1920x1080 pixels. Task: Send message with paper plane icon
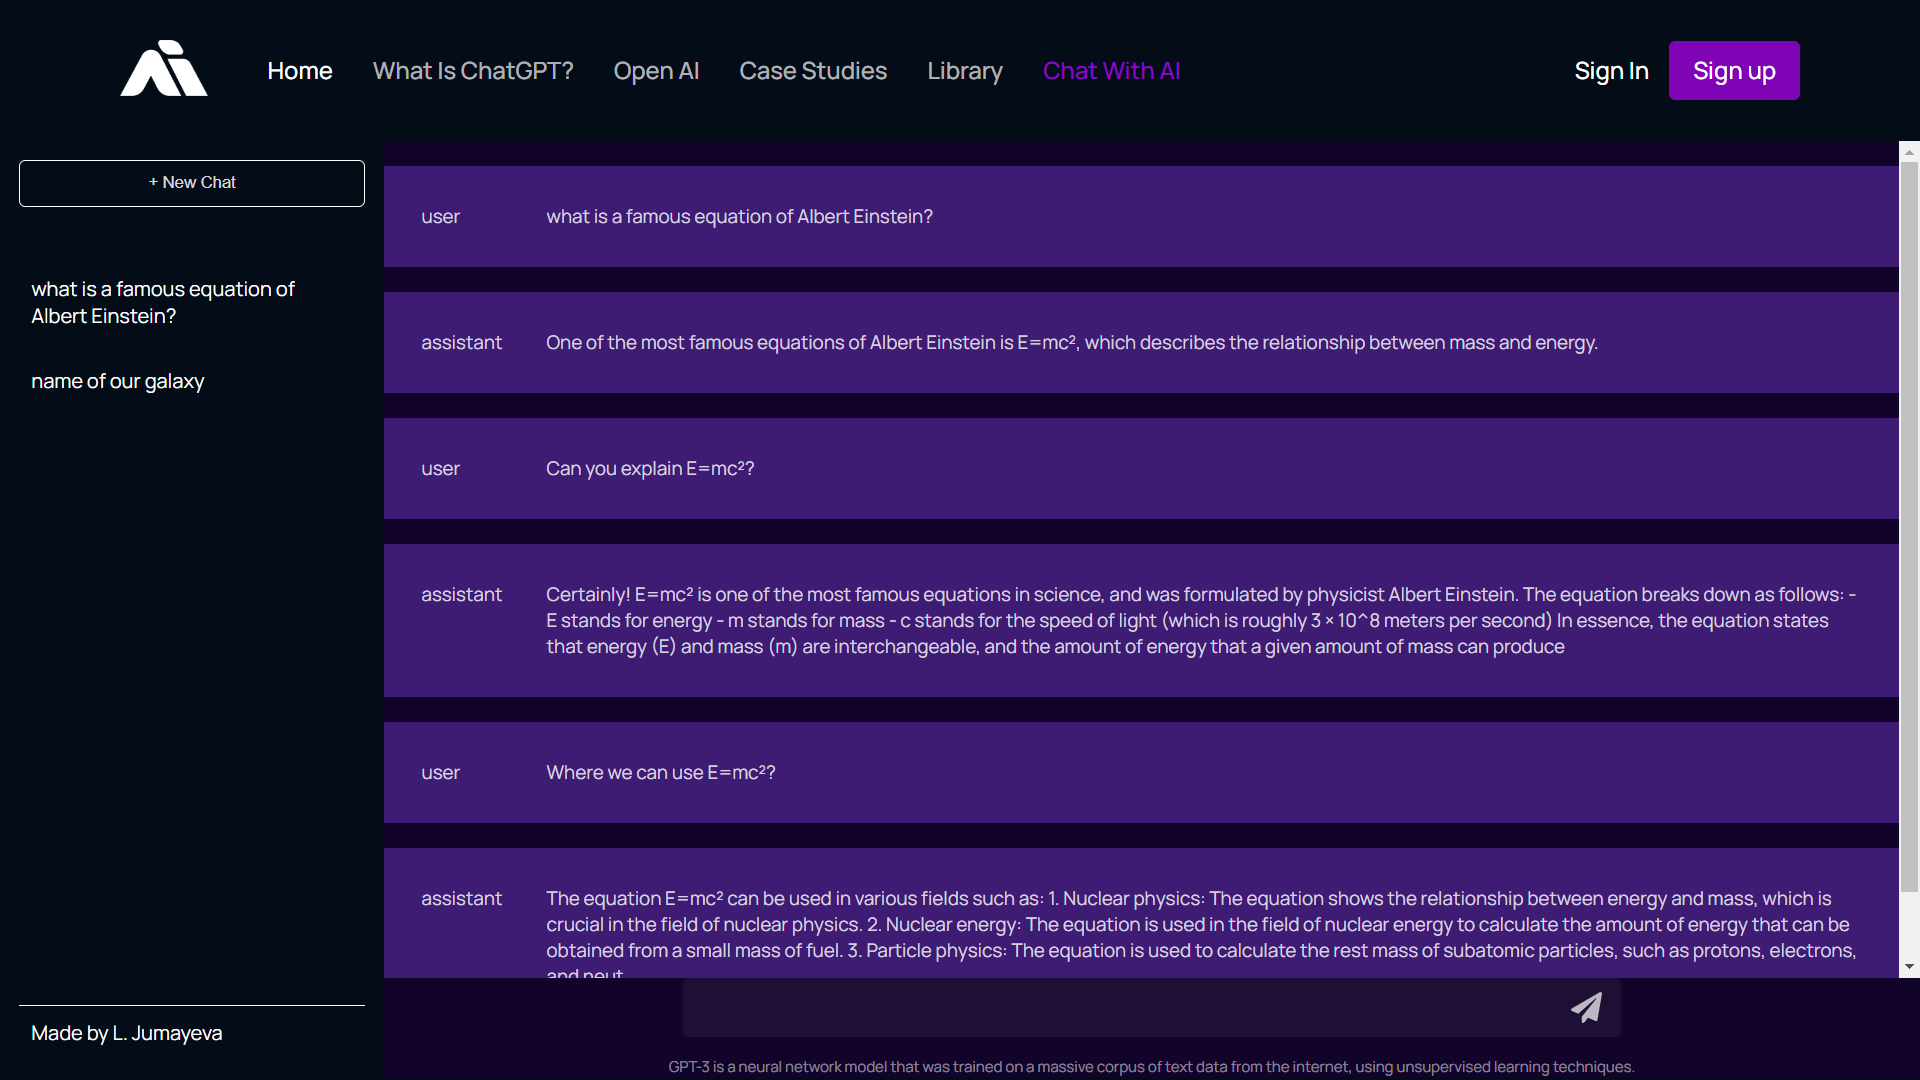coord(1586,1007)
